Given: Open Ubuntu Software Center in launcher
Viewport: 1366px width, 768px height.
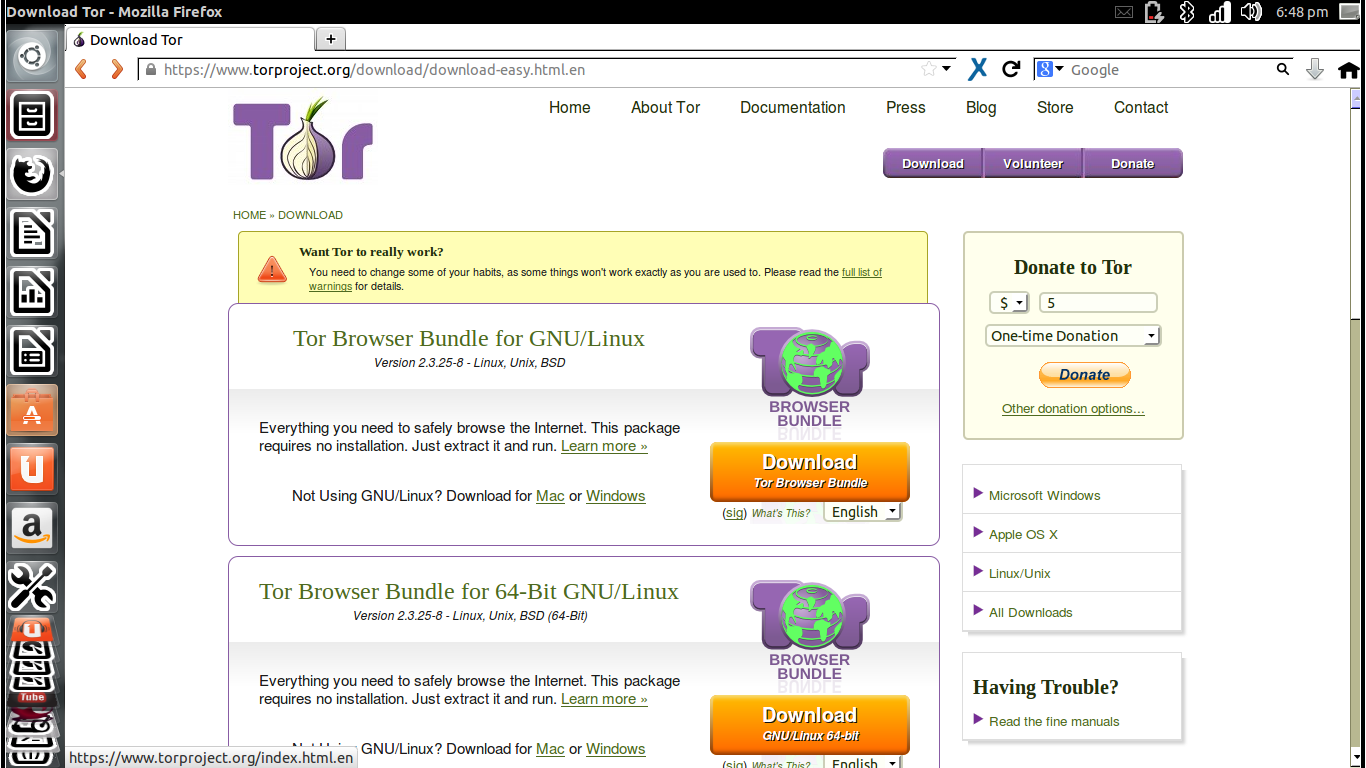Looking at the screenshot, I should click(x=32, y=411).
